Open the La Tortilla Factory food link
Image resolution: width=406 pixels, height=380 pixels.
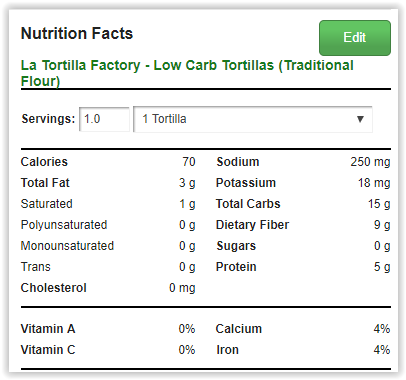[x=187, y=73]
